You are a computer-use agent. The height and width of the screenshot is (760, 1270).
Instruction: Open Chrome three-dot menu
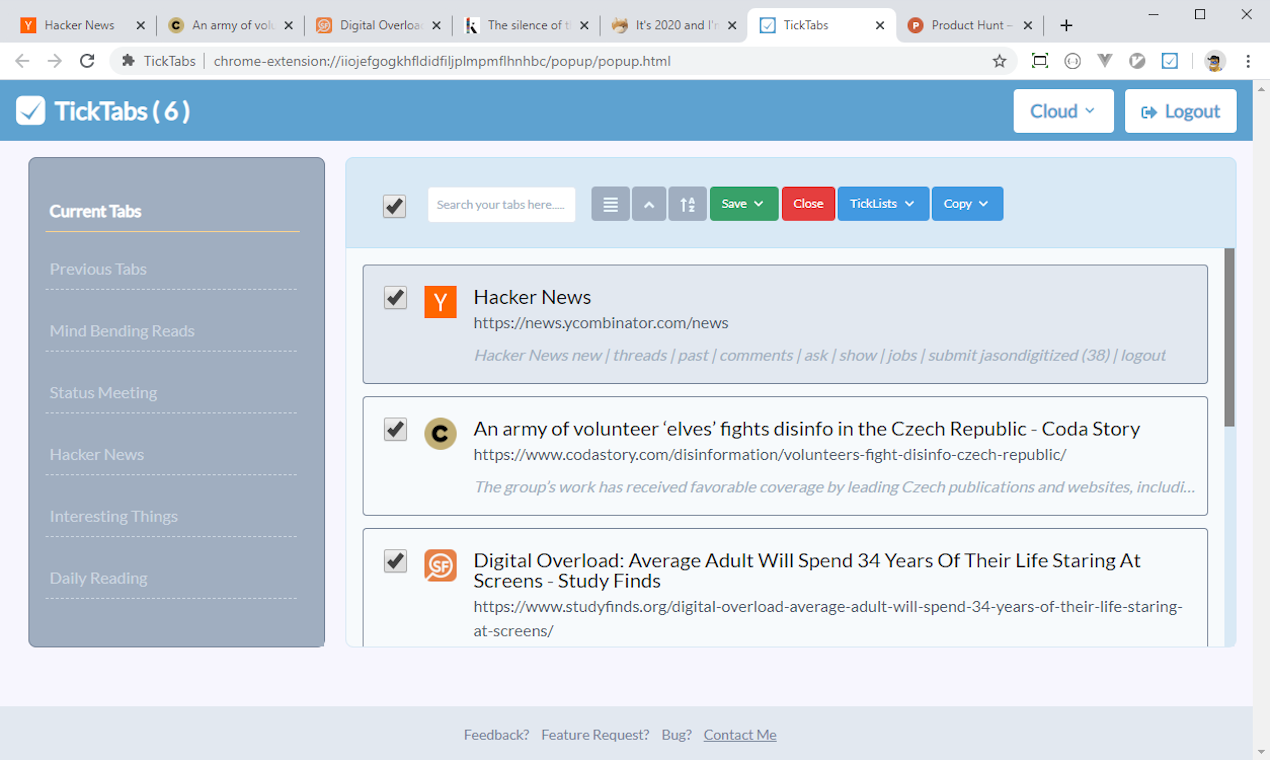point(1248,61)
